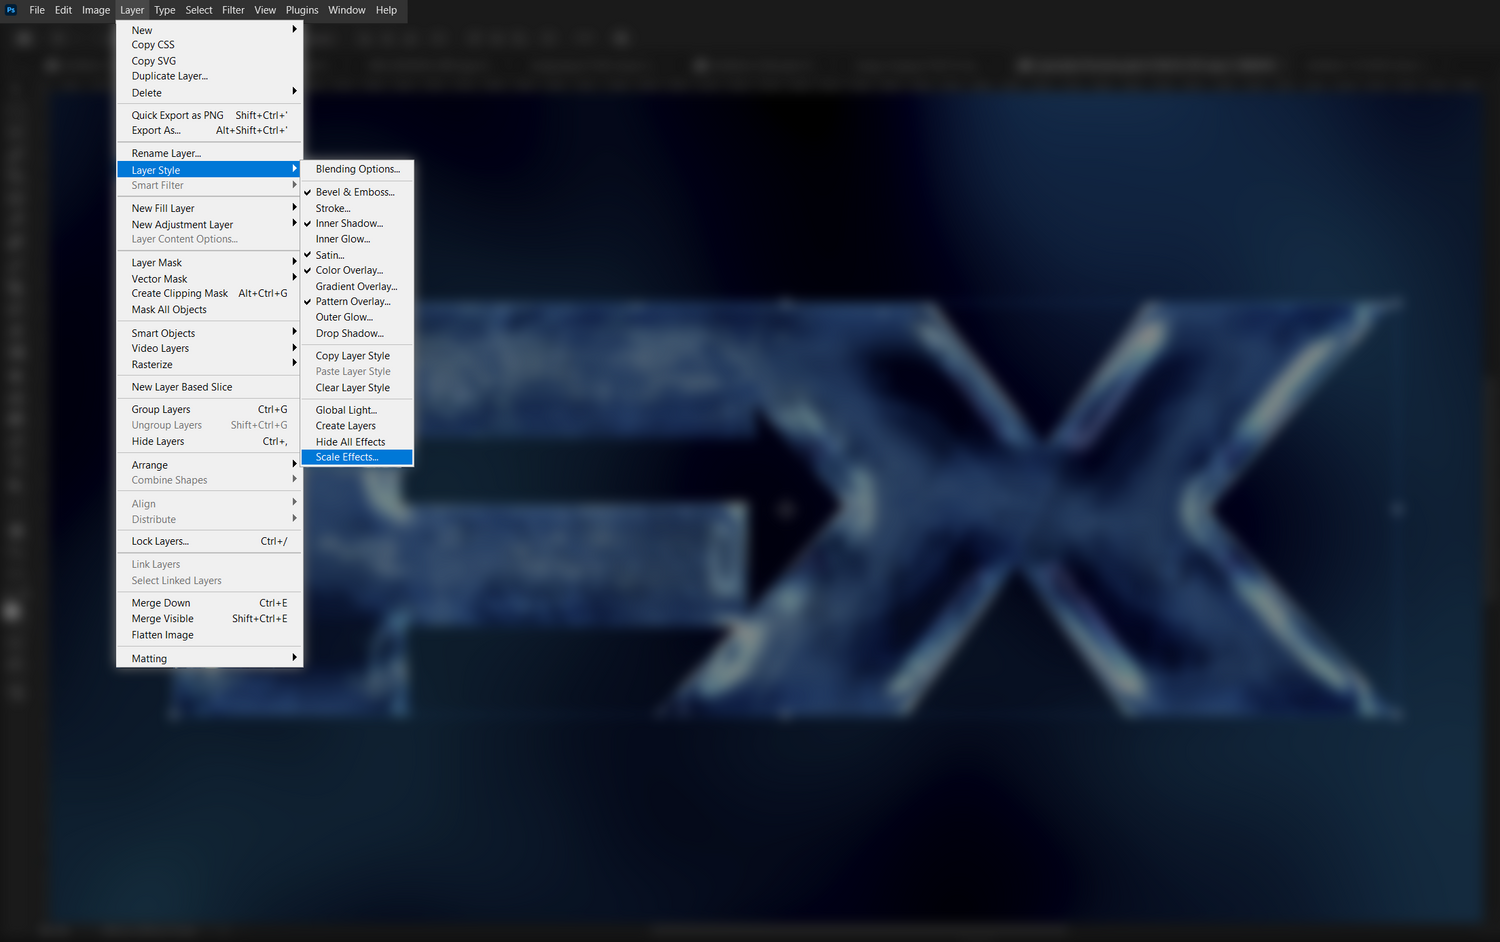Enable the Gradient Overlay effect
The height and width of the screenshot is (942, 1500).
coord(357,286)
